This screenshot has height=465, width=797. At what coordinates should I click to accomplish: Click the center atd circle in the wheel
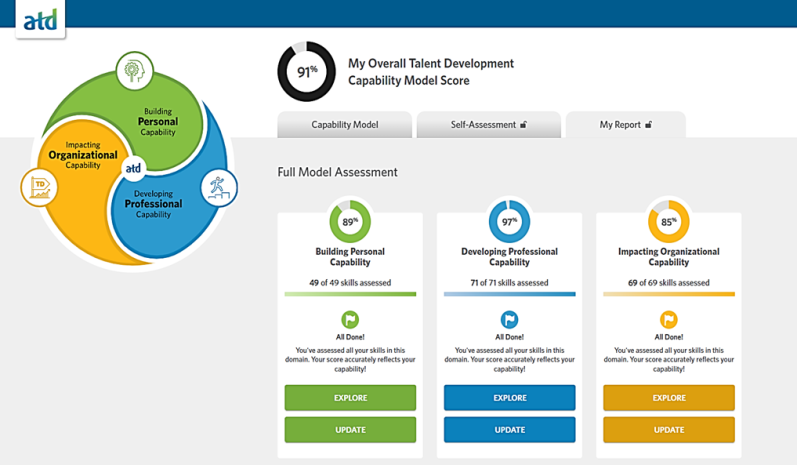(134, 168)
